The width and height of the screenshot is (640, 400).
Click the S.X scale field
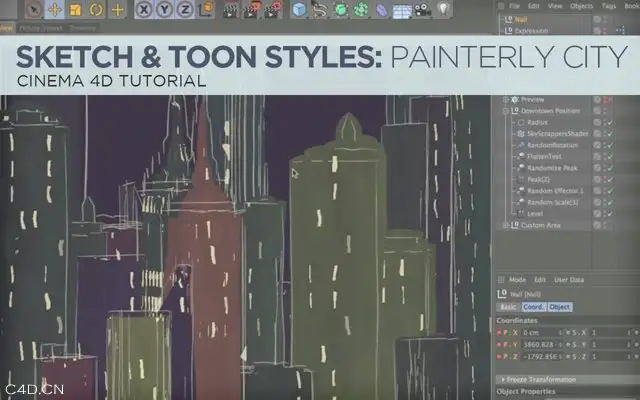pyautogui.click(x=610, y=333)
